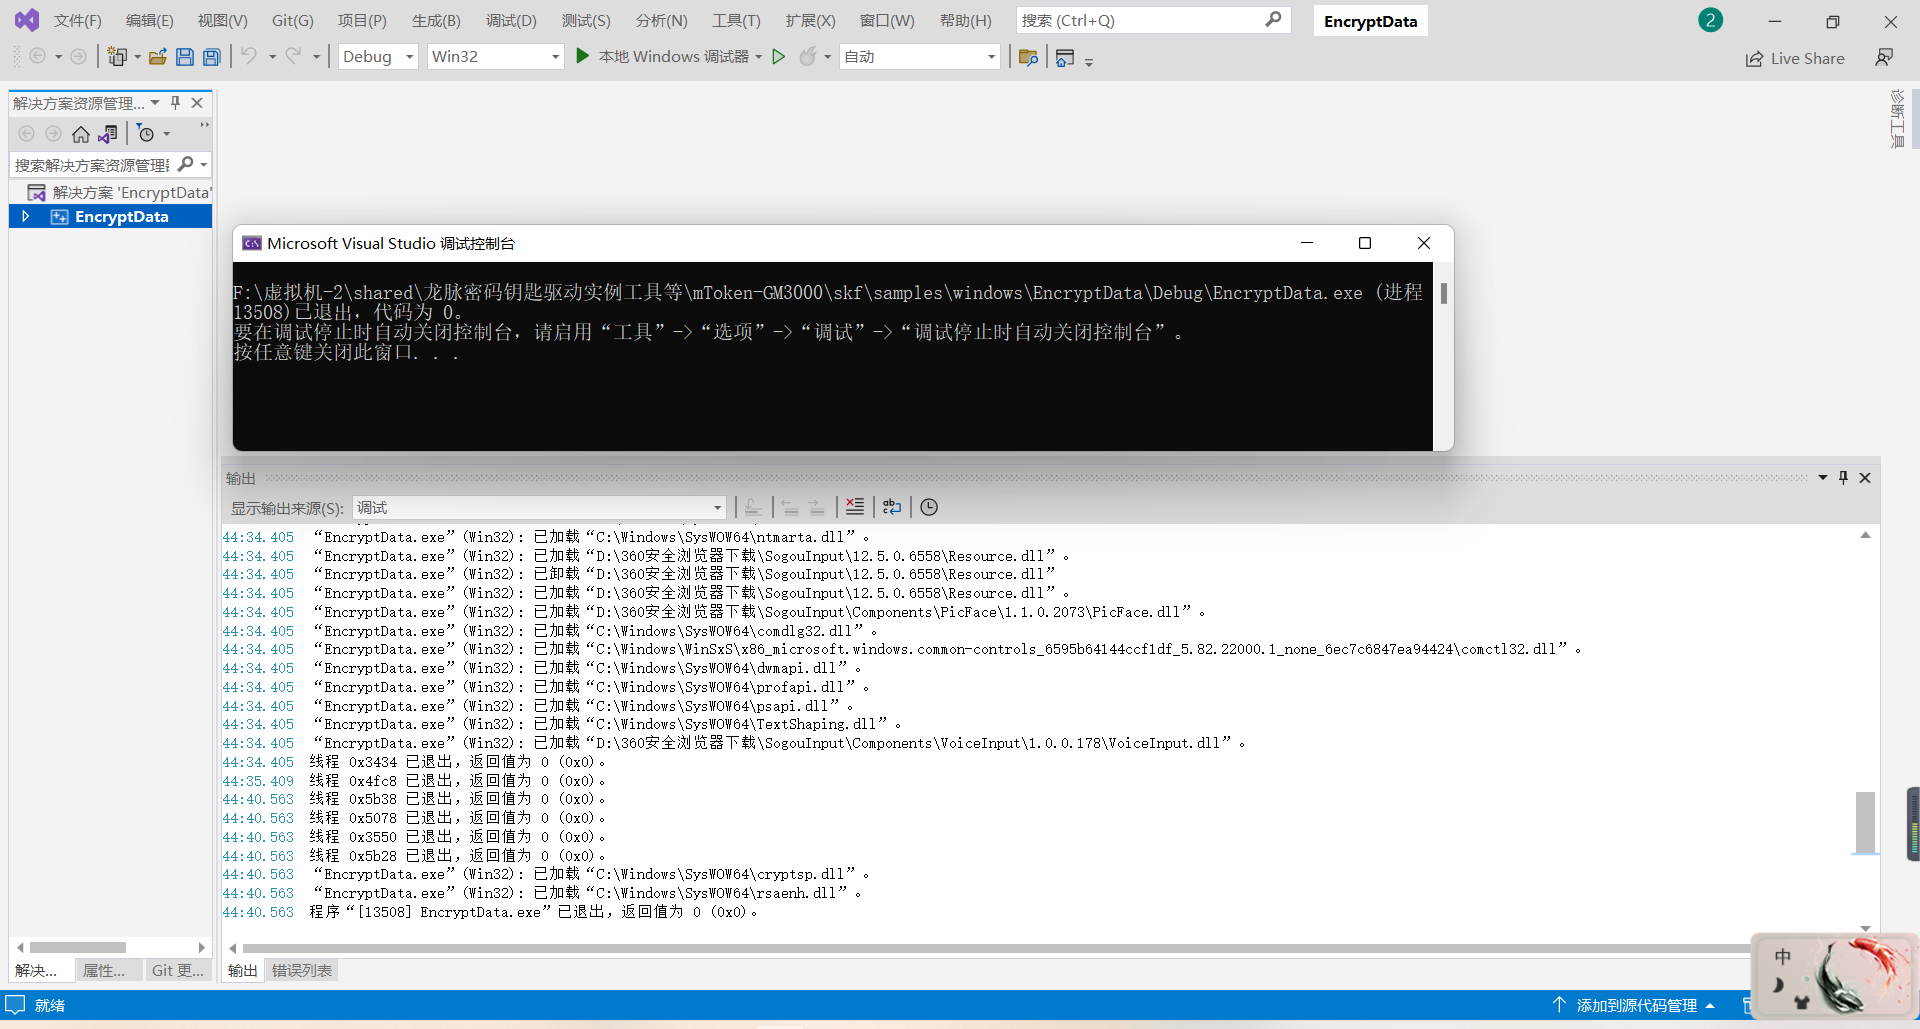Open toolbar overflow options arrow
Screen dimensions: 1920x1029
coord(1089,61)
